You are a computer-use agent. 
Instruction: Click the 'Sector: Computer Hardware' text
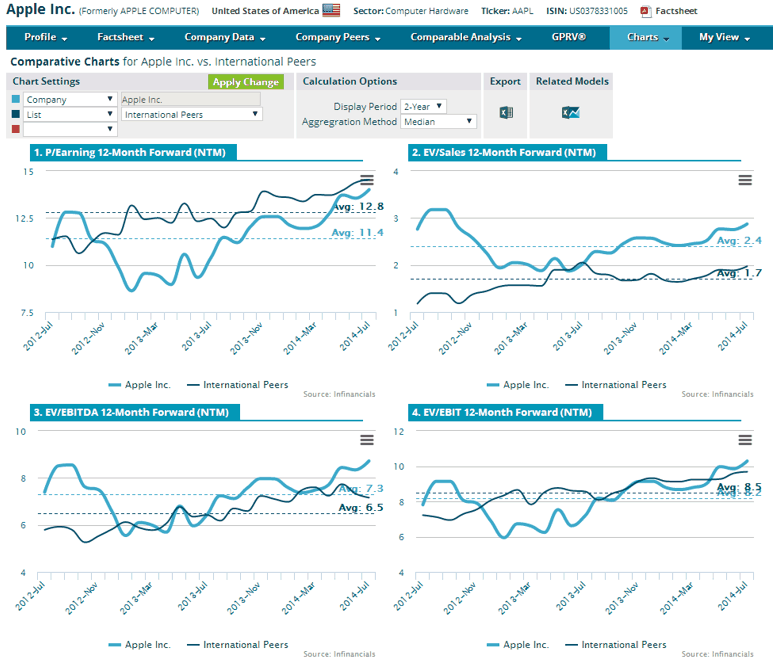tap(411, 11)
